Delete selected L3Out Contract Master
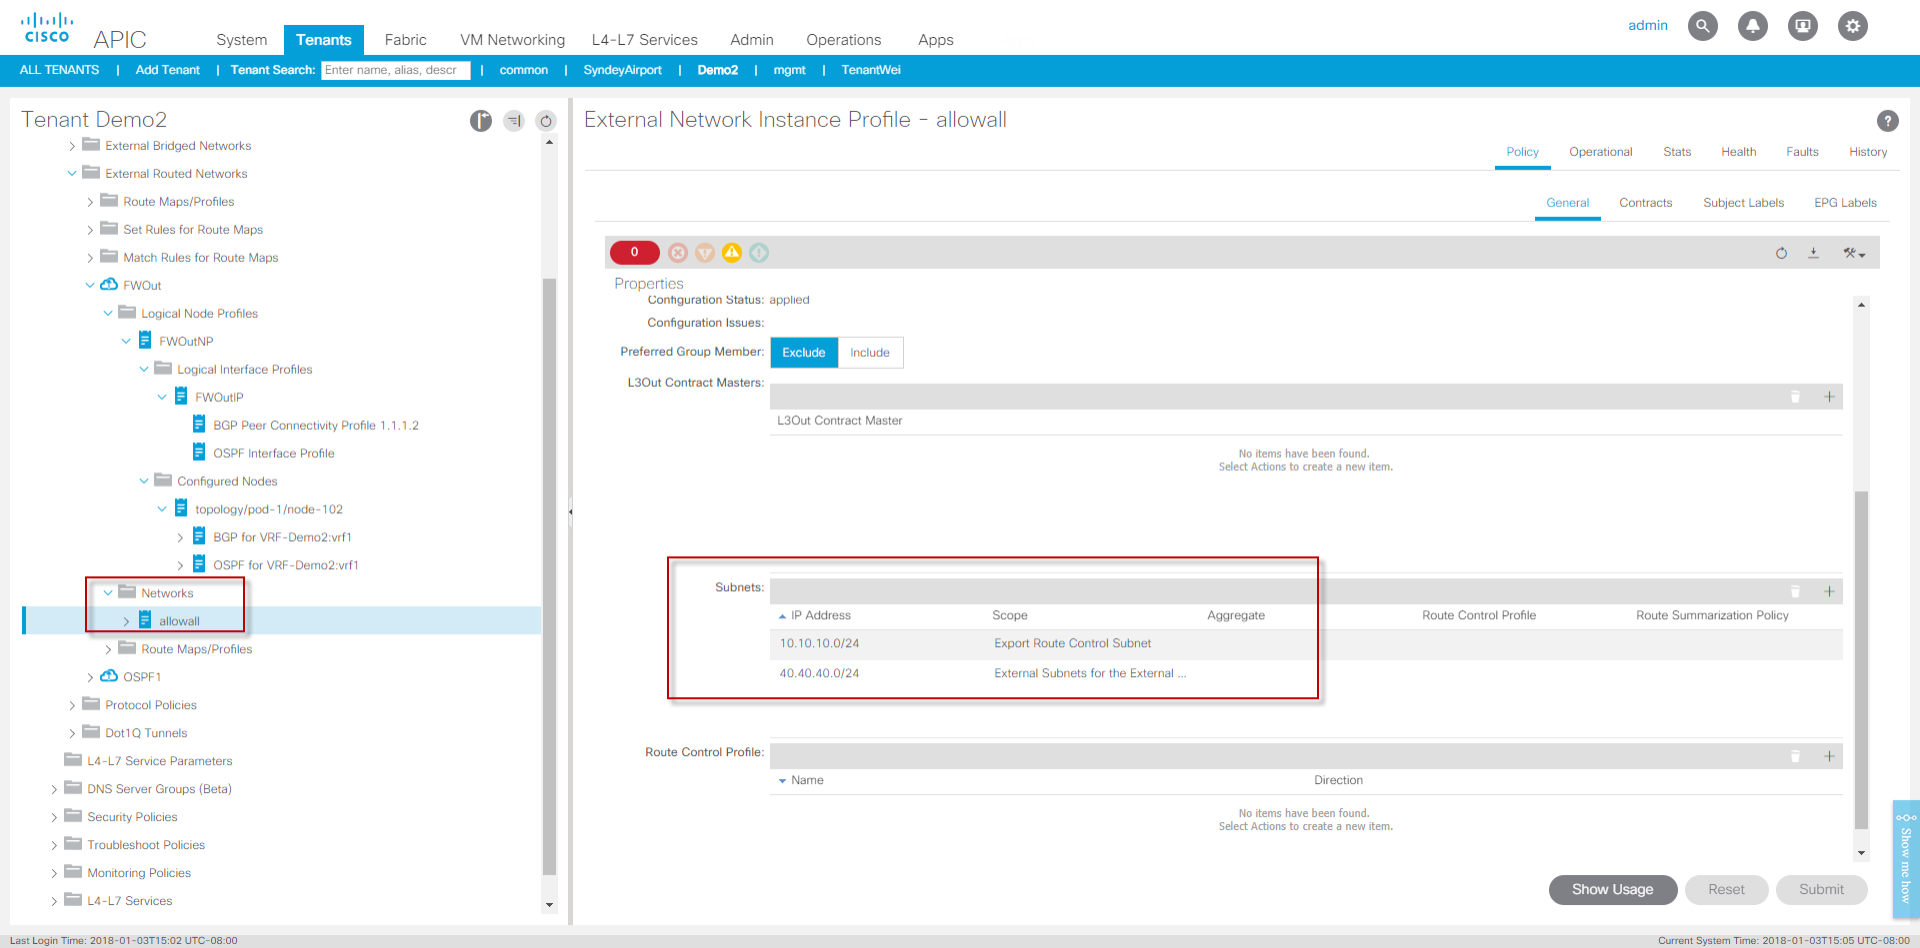Image resolution: width=1920 pixels, height=948 pixels. [x=1795, y=397]
